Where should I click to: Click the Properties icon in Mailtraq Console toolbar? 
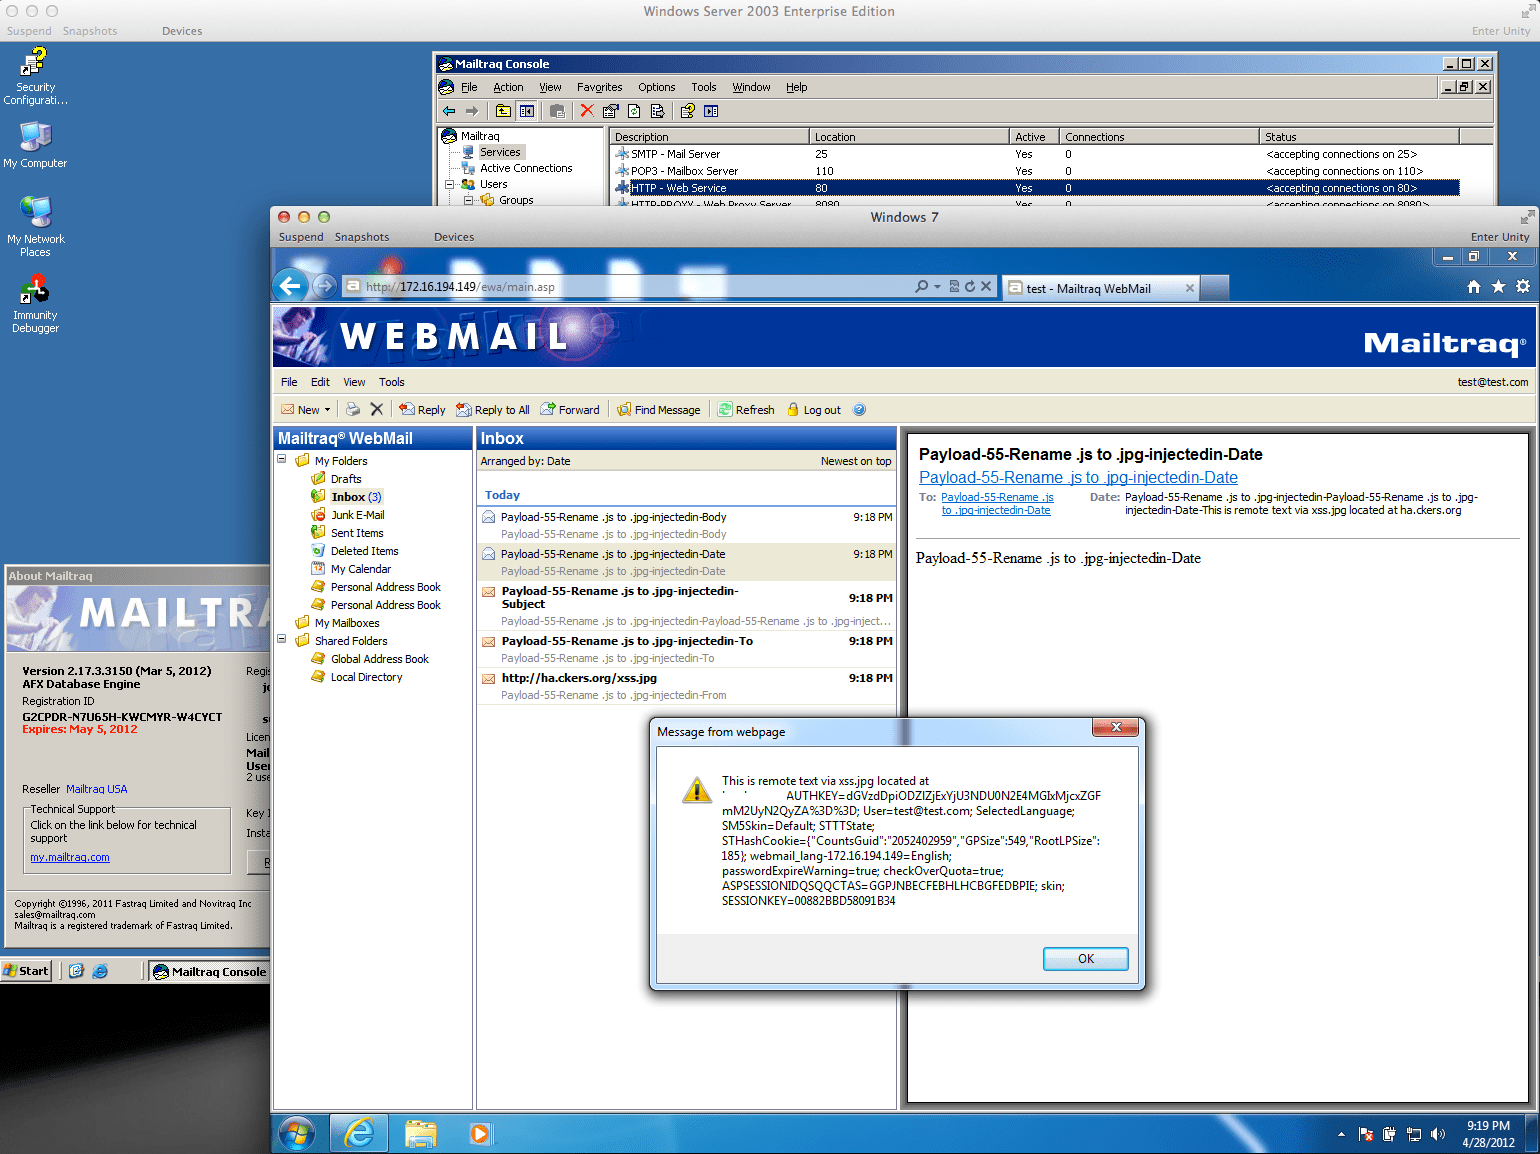pos(611,111)
